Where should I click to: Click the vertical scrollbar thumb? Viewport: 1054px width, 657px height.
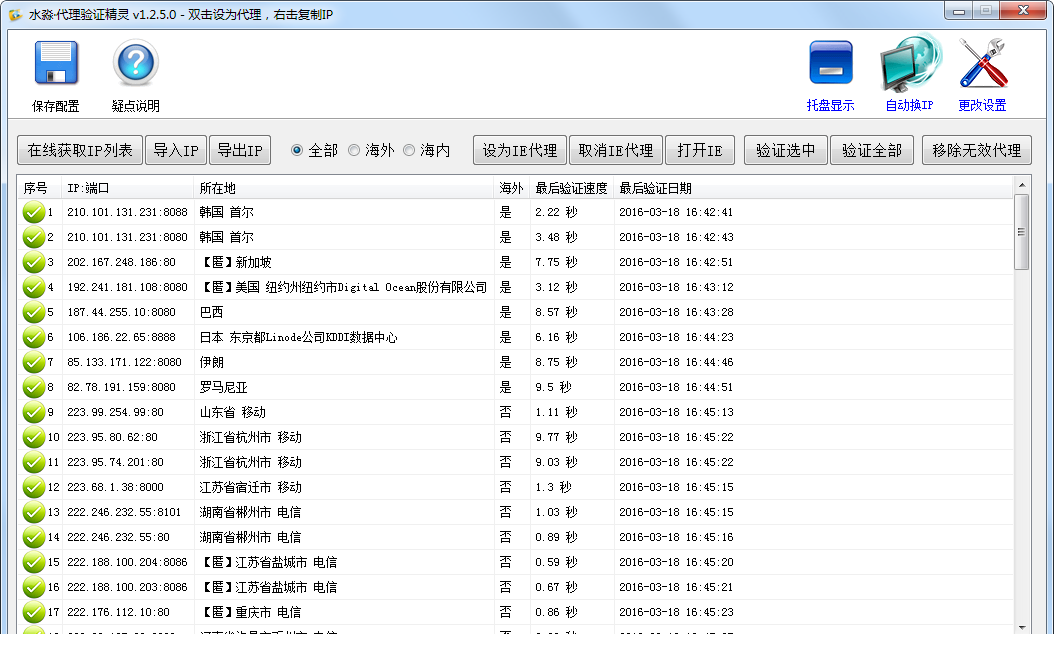click(x=1022, y=232)
